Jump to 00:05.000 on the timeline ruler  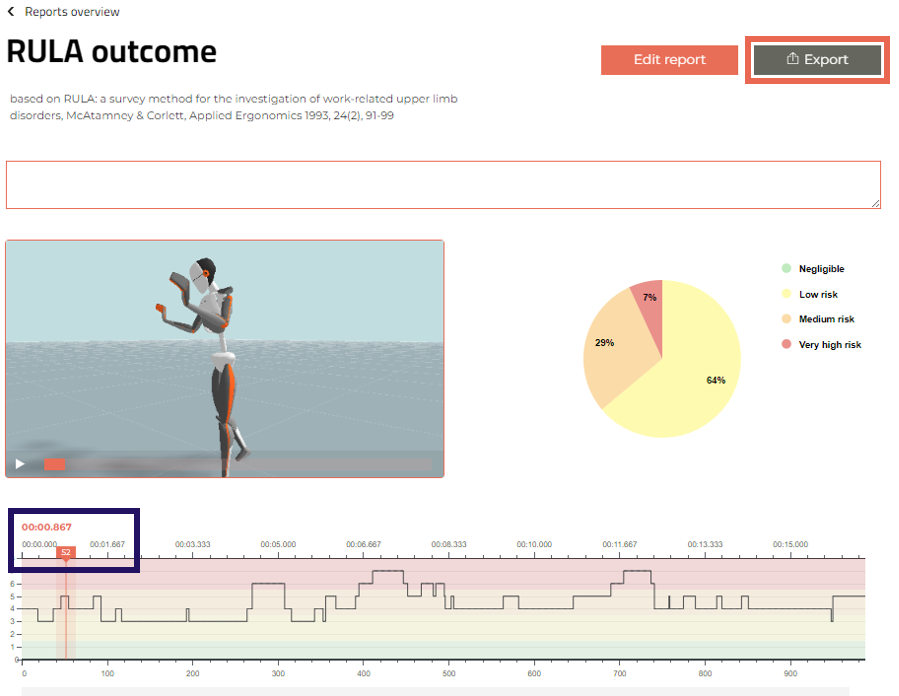pos(278,544)
